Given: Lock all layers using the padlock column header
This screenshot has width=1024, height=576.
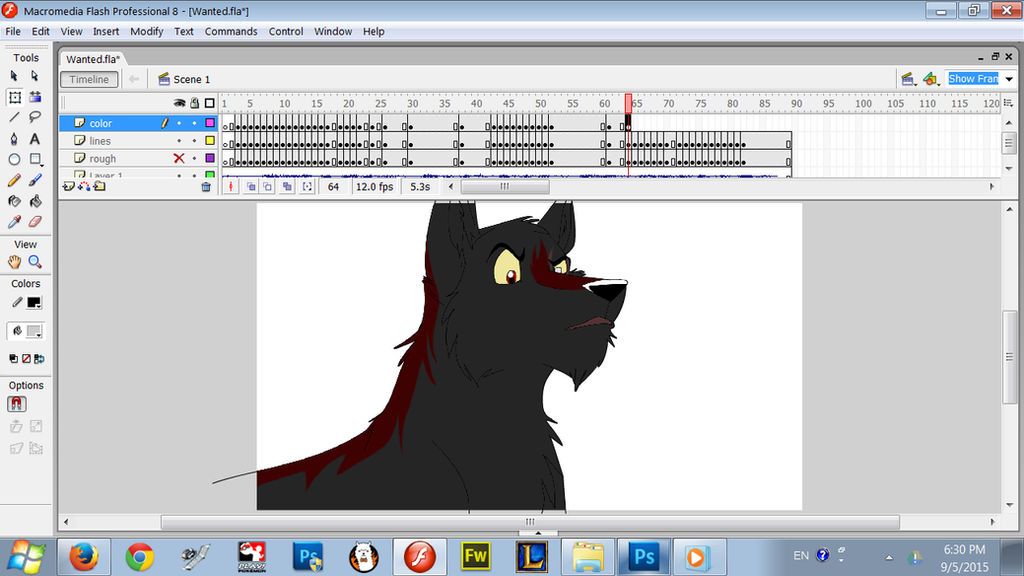Looking at the screenshot, I should pyautogui.click(x=194, y=103).
